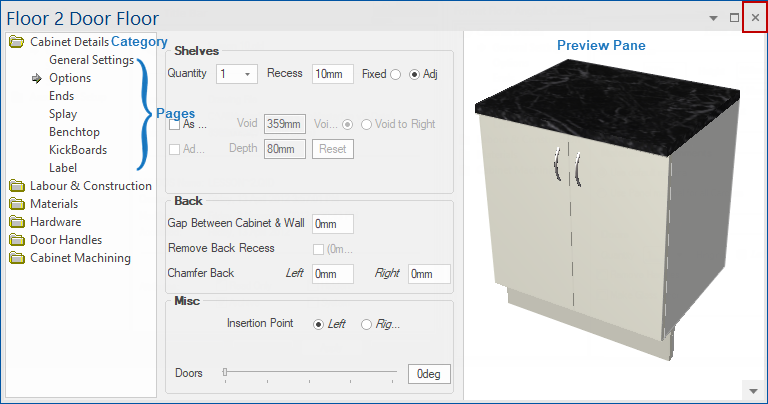This screenshot has width=768, height=404.
Task: Open the Benchtop page
Action: tap(74, 132)
